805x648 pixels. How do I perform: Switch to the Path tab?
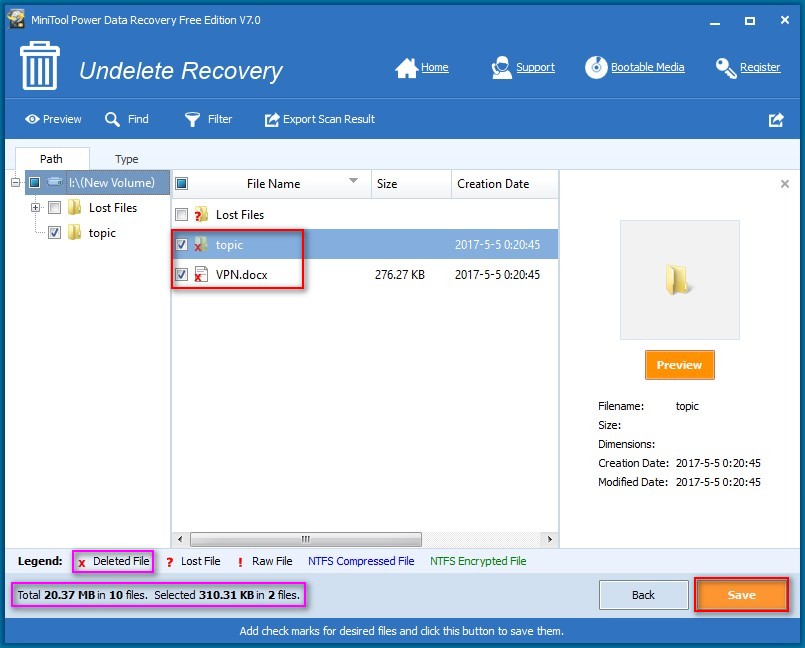(52, 159)
